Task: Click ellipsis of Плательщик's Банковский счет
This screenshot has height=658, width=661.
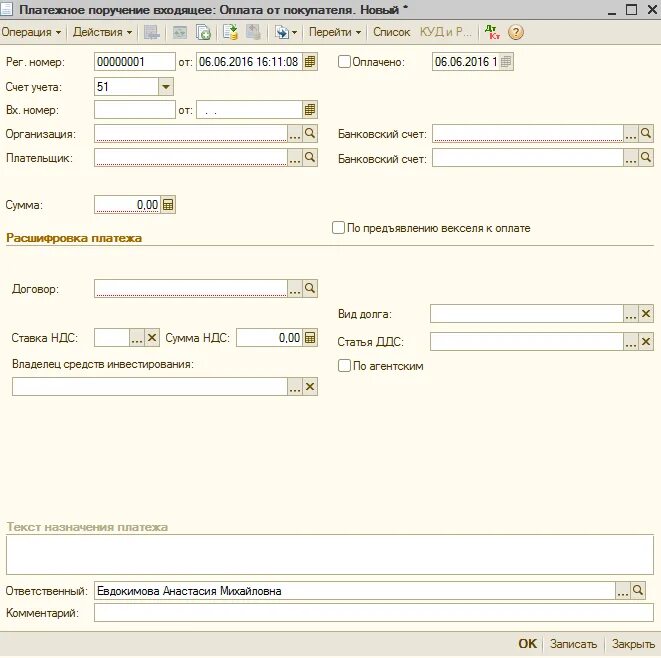Action: point(631,158)
